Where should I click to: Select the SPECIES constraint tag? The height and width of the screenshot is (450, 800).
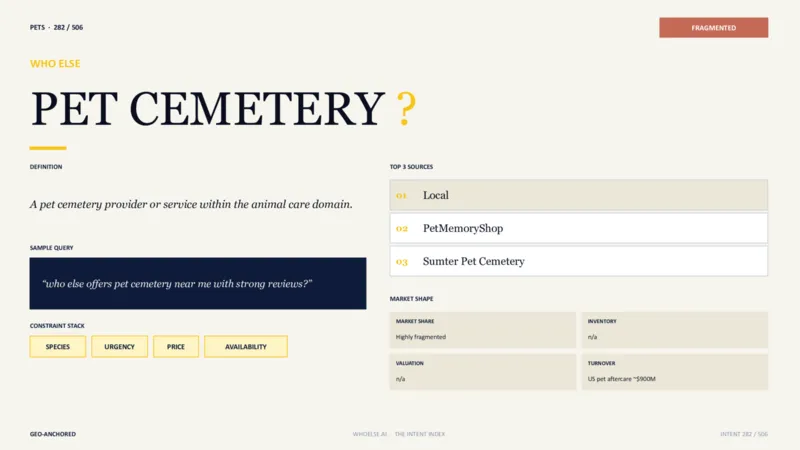pos(58,346)
